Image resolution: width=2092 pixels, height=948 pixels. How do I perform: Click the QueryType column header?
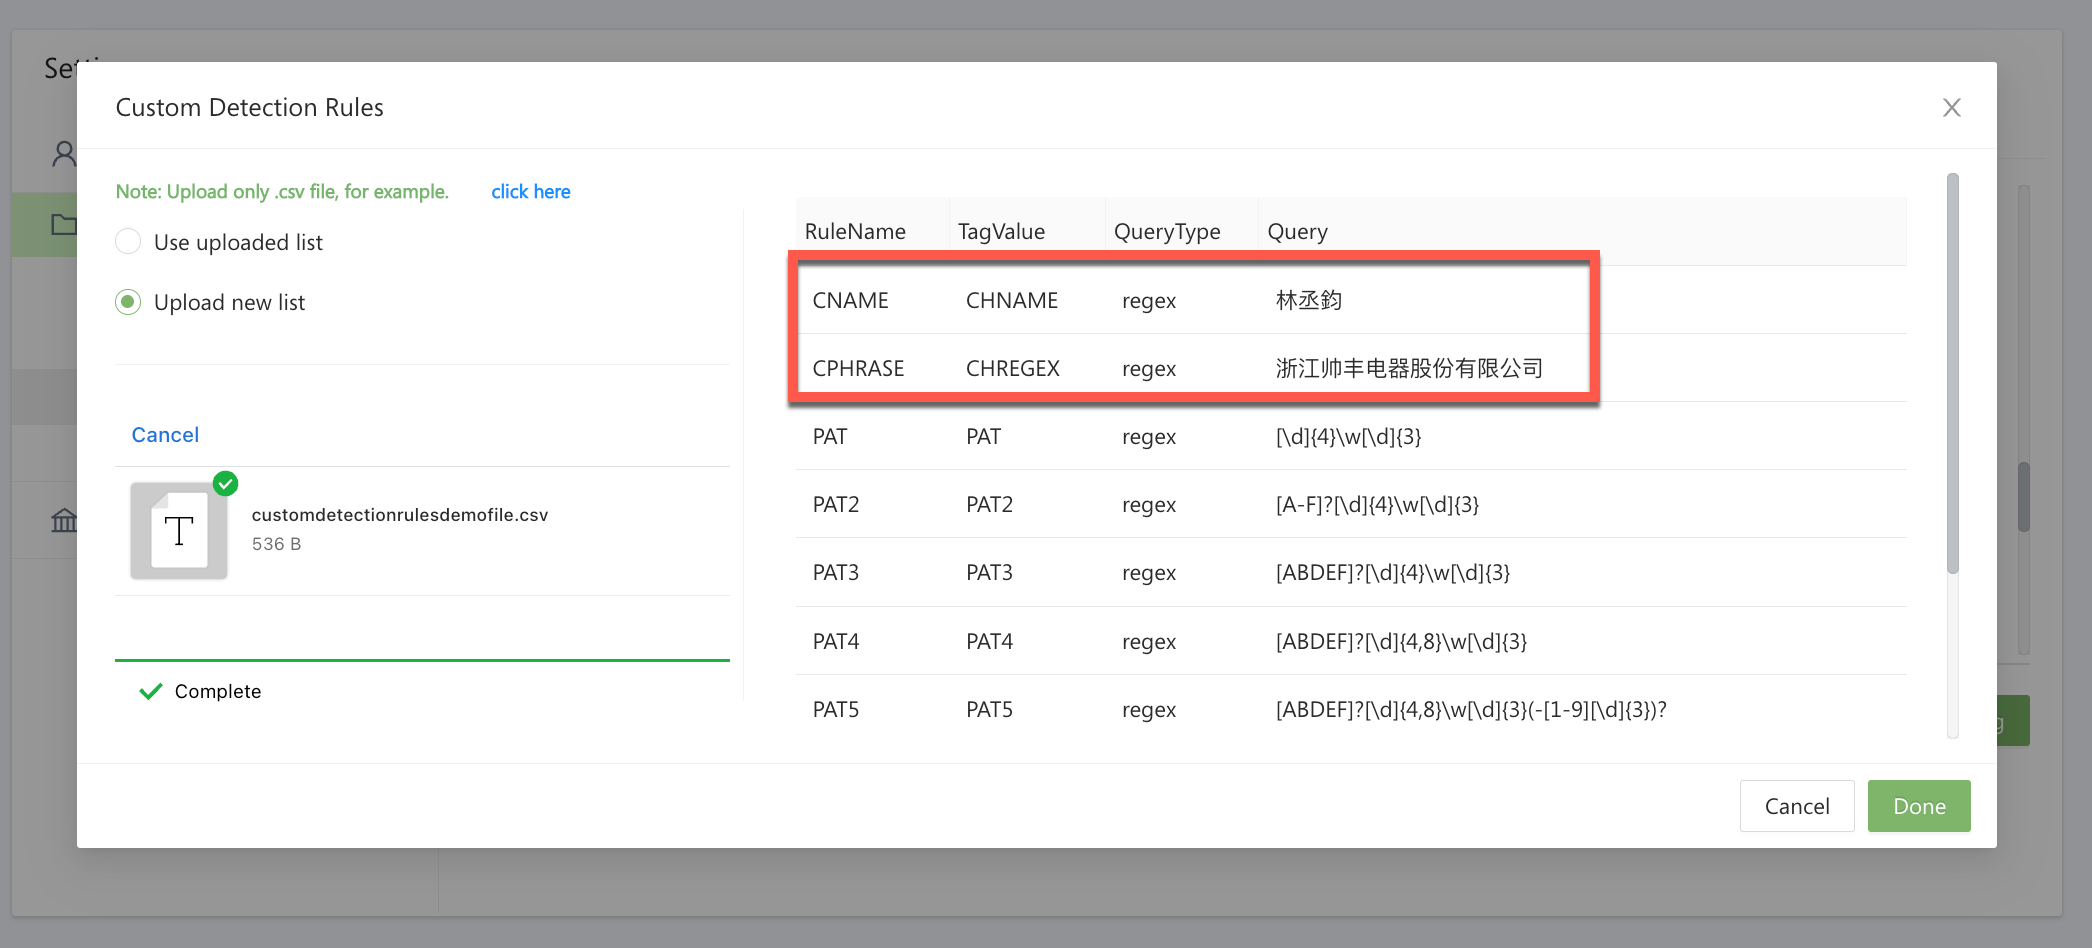tap(1167, 232)
